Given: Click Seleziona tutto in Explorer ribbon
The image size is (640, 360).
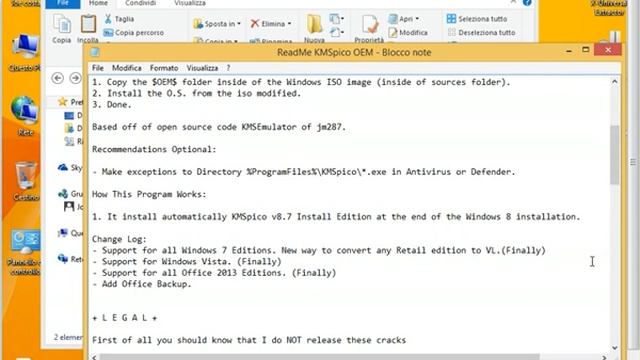Looking at the screenshot, I should click(477, 19).
